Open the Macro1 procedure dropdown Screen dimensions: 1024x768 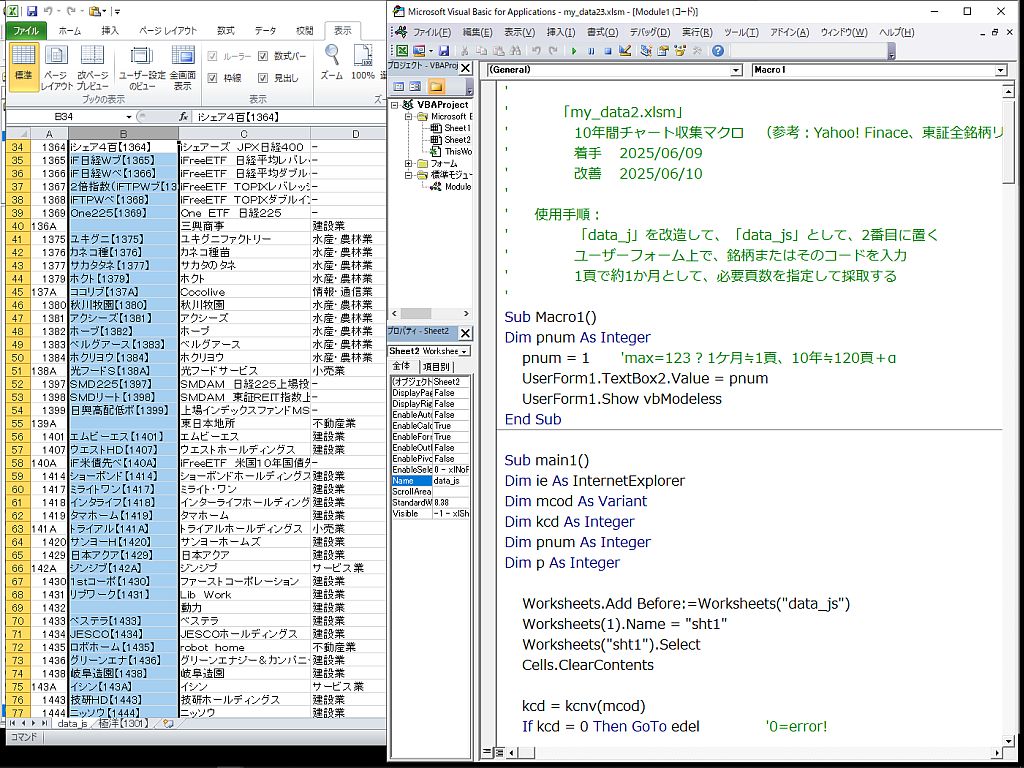pyautogui.click(x=1001, y=70)
